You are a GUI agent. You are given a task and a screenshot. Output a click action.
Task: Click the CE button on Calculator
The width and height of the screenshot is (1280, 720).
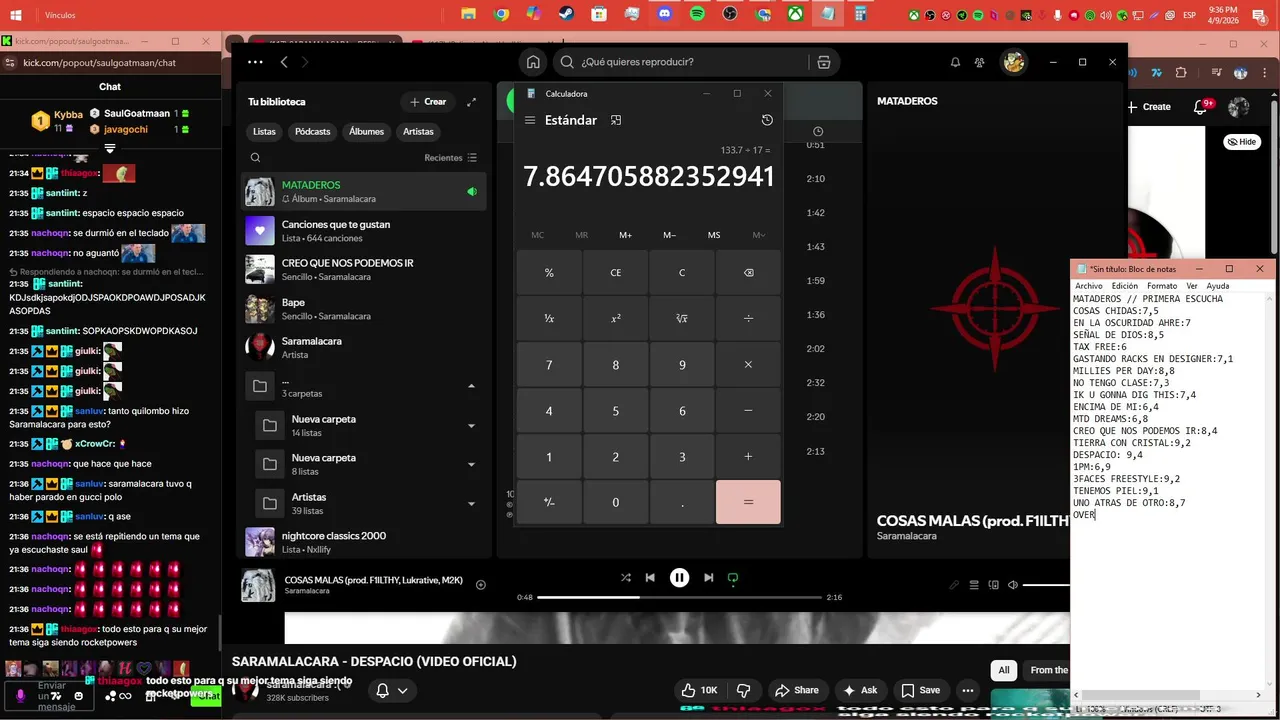click(616, 273)
